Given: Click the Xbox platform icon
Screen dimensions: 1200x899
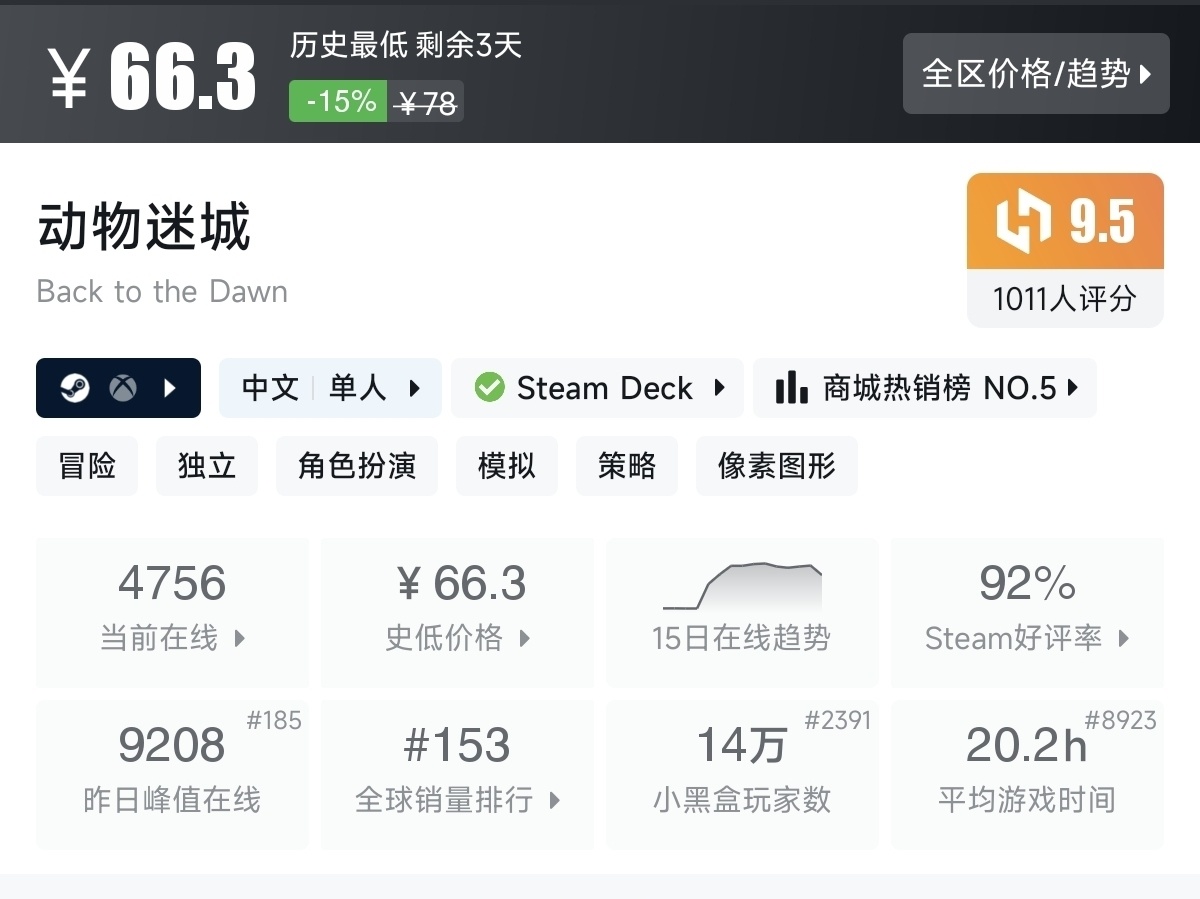Looking at the screenshot, I should click(x=123, y=388).
